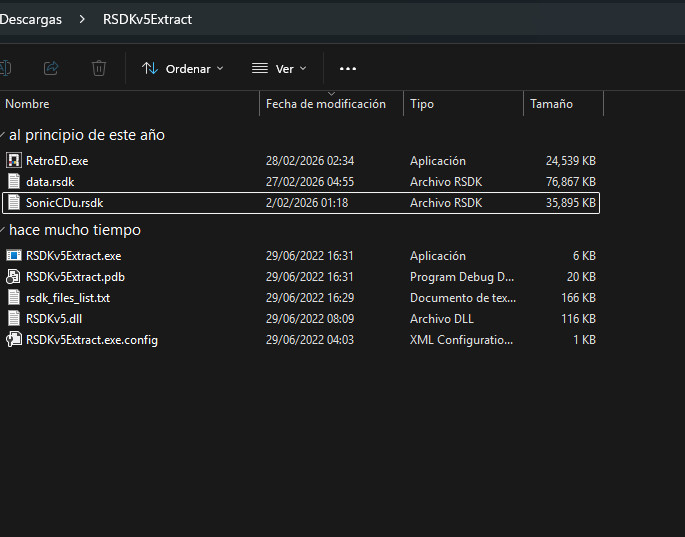Collapse the 'hace mucho tiempo' group
The width and height of the screenshot is (685, 537).
2,230
